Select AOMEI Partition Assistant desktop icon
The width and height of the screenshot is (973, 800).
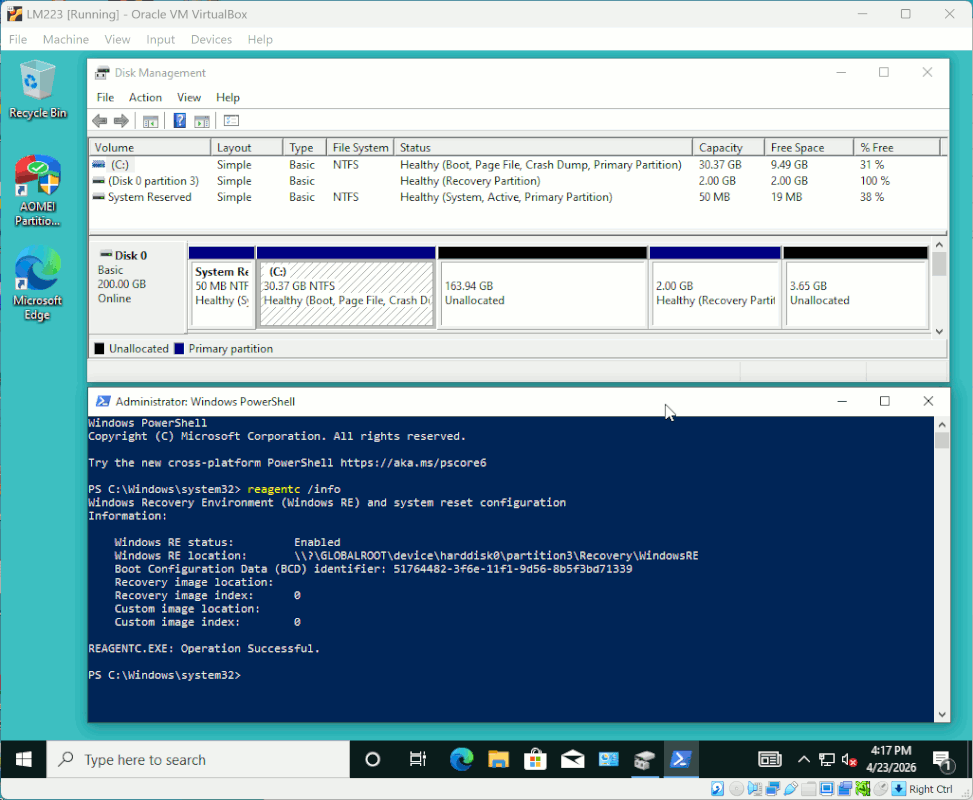[x=38, y=191]
